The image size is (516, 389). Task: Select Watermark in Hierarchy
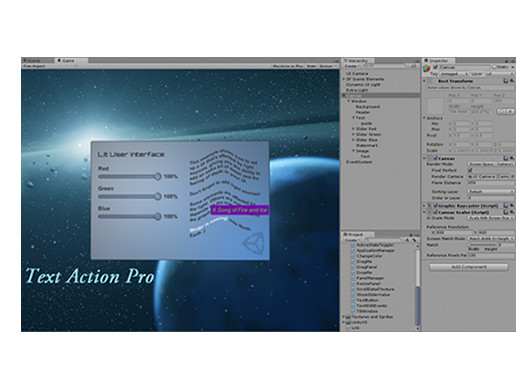coord(367,145)
